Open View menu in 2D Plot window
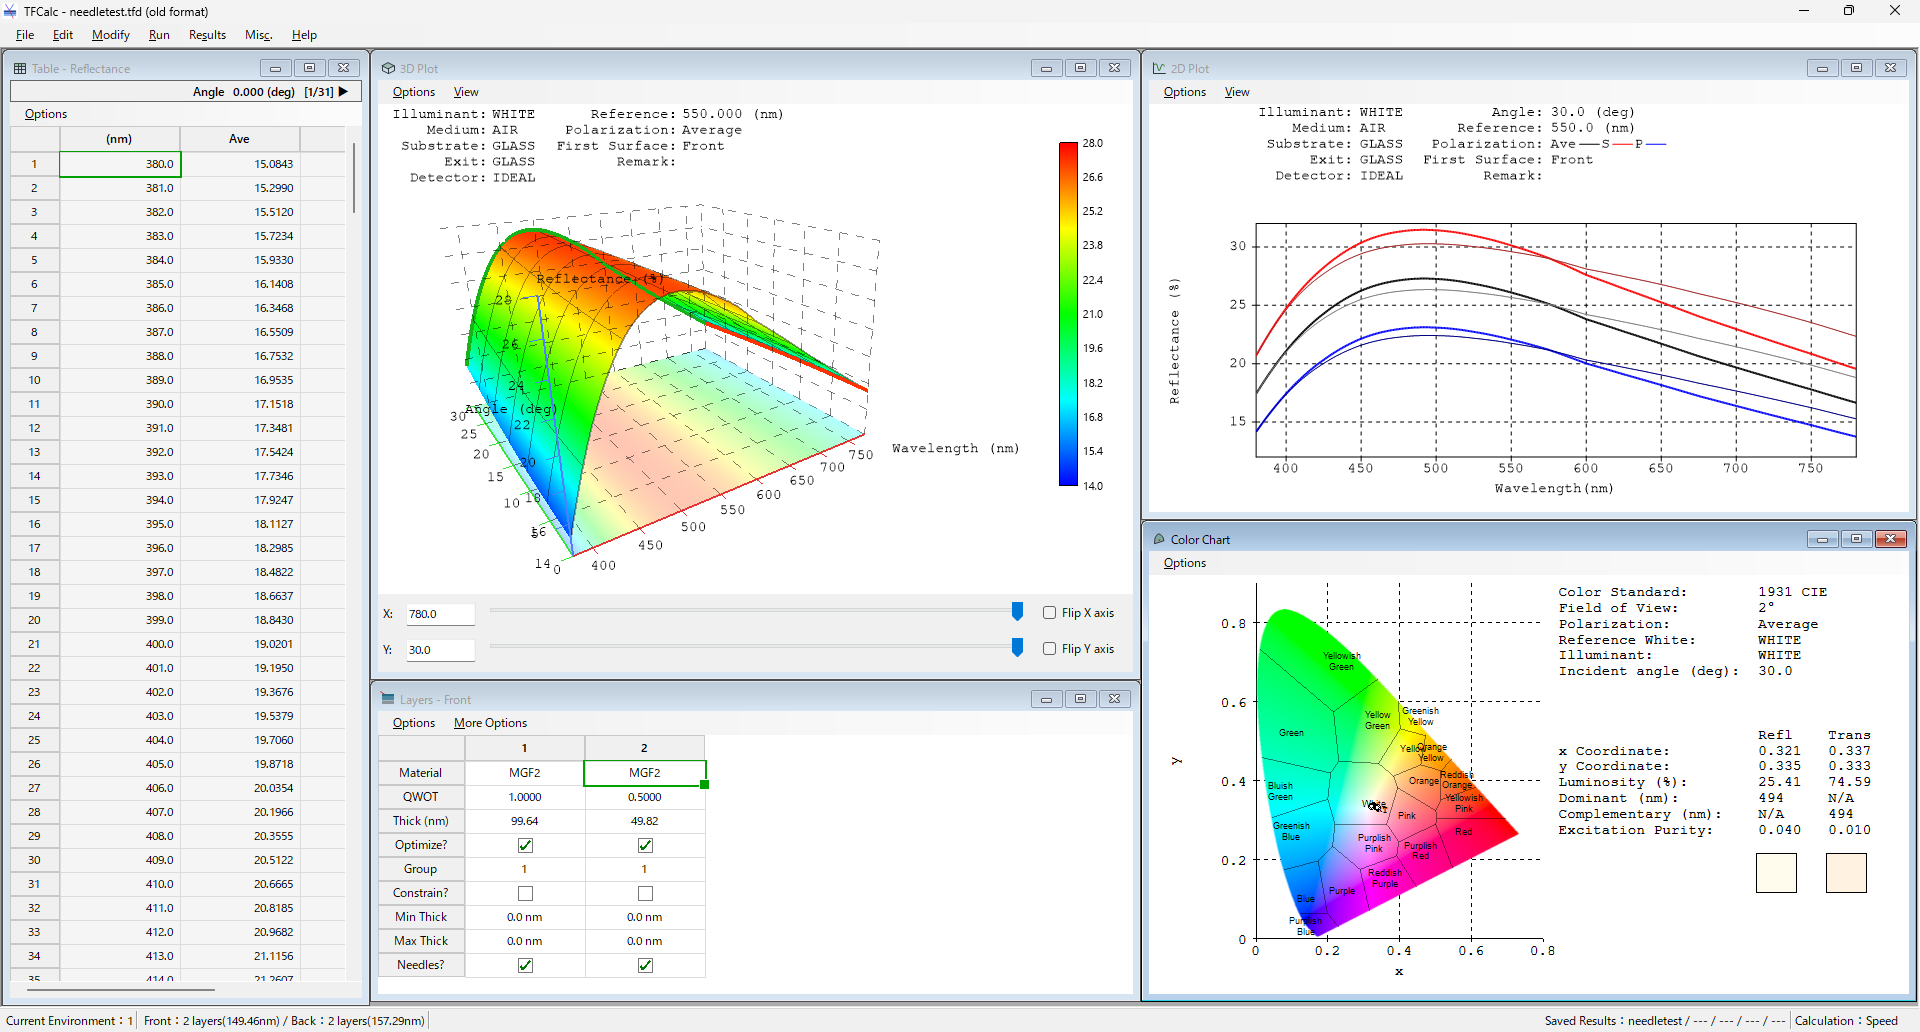 (1237, 92)
